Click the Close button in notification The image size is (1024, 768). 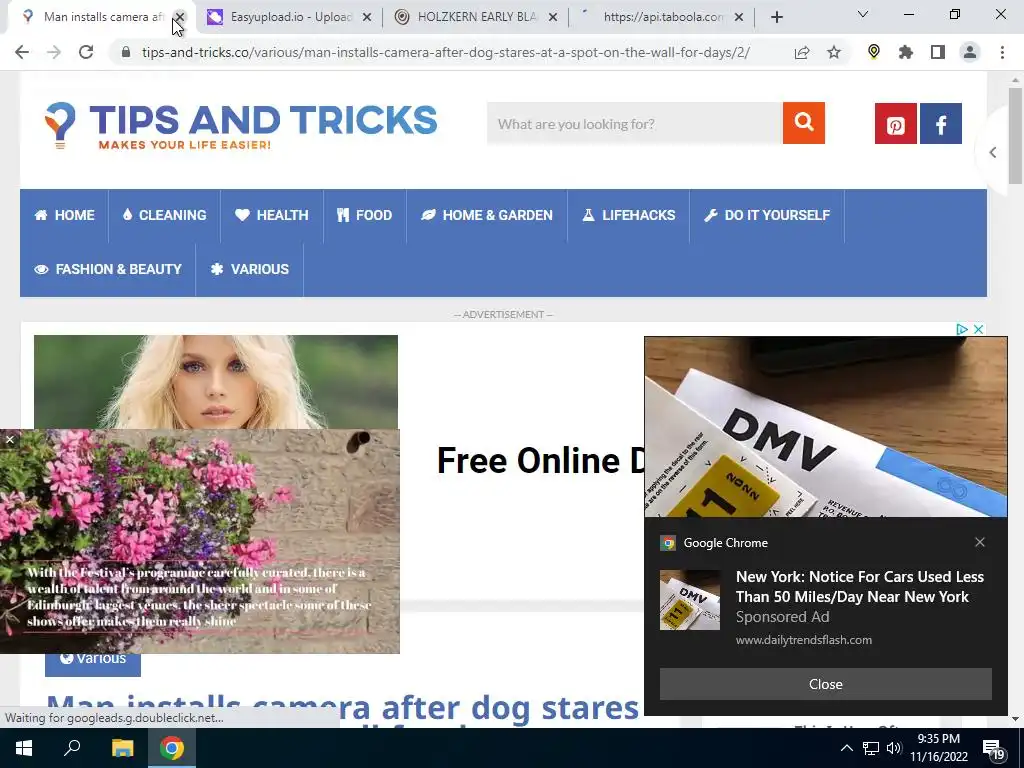[825, 684]
